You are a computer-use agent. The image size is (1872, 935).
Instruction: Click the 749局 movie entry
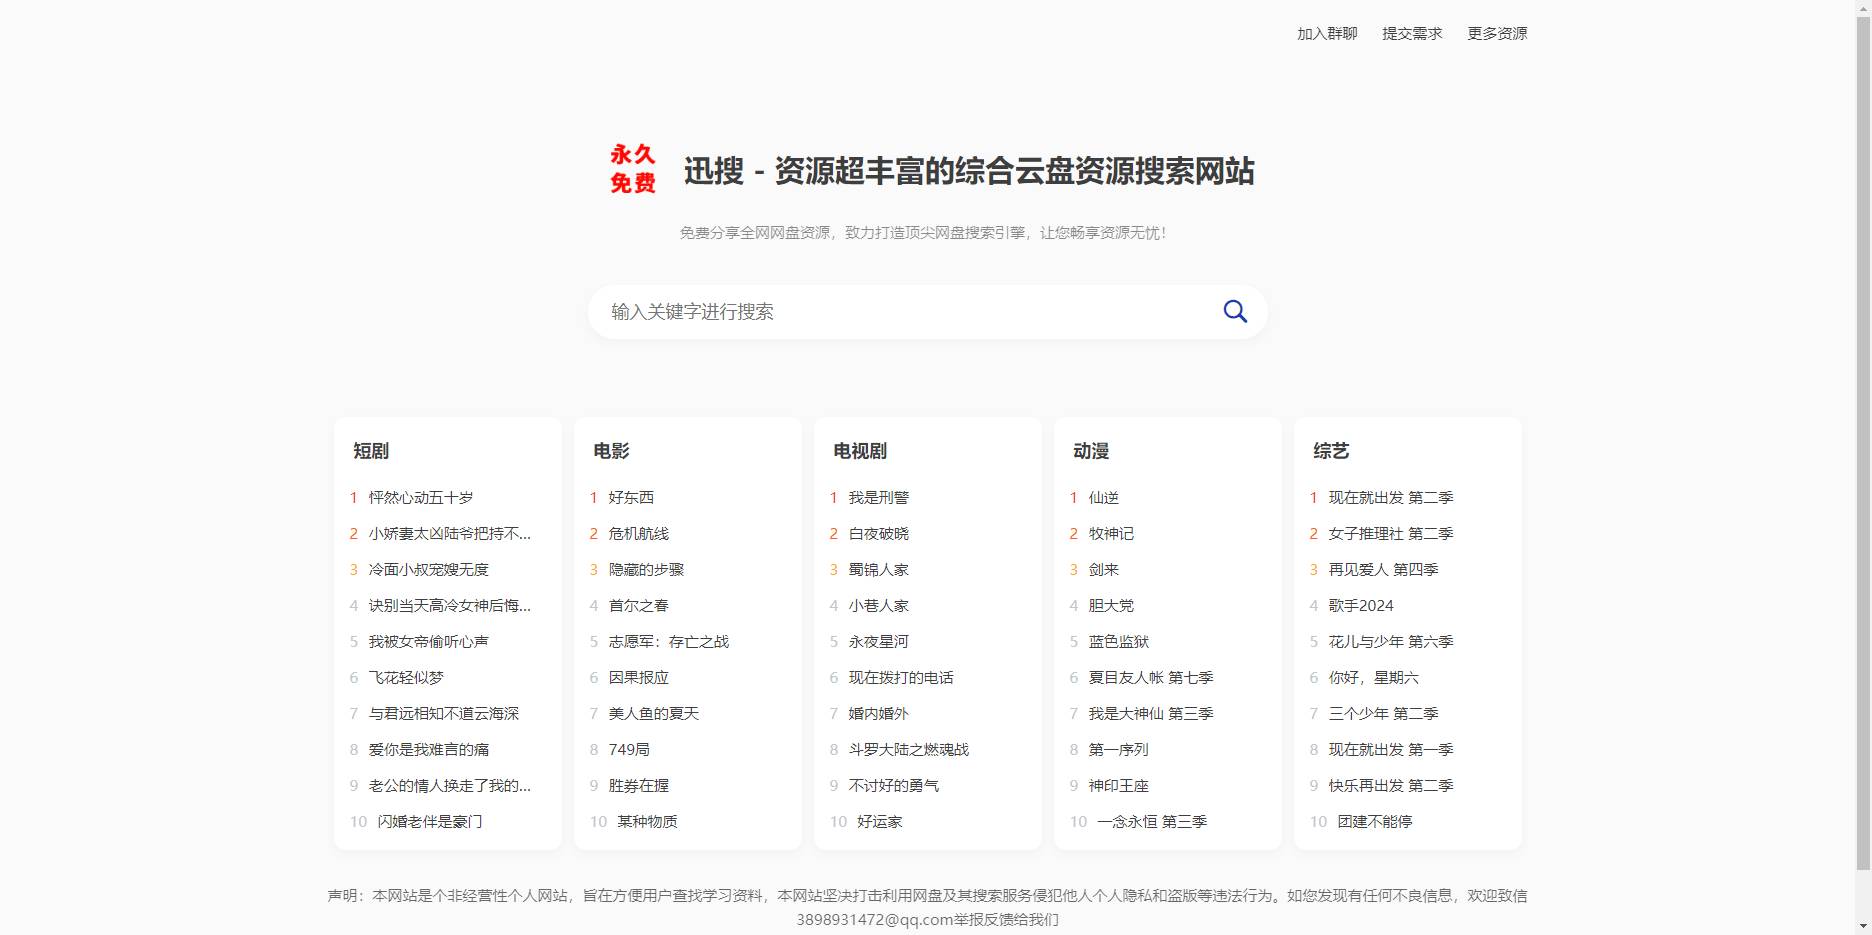pos(631,749)
